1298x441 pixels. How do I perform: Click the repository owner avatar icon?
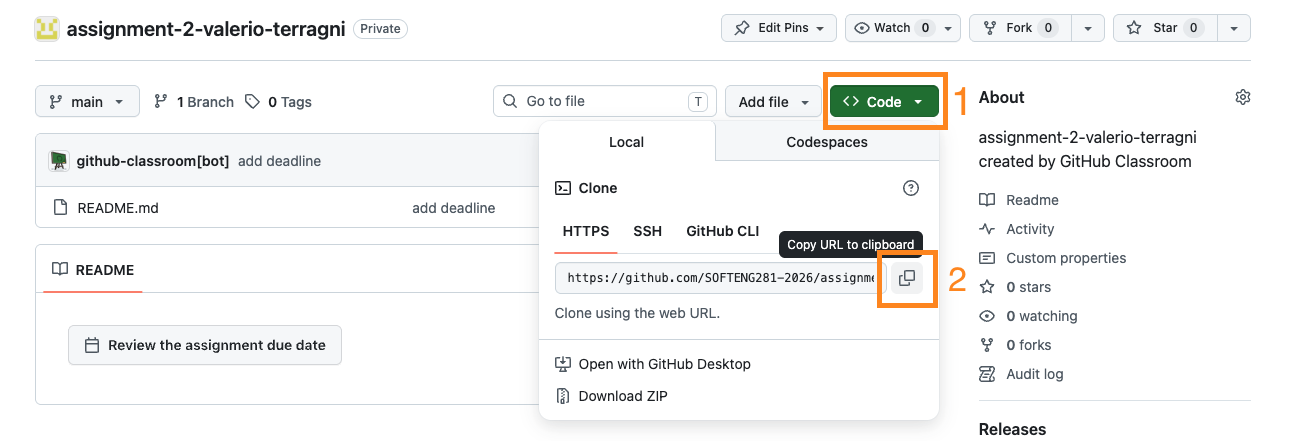47,28
